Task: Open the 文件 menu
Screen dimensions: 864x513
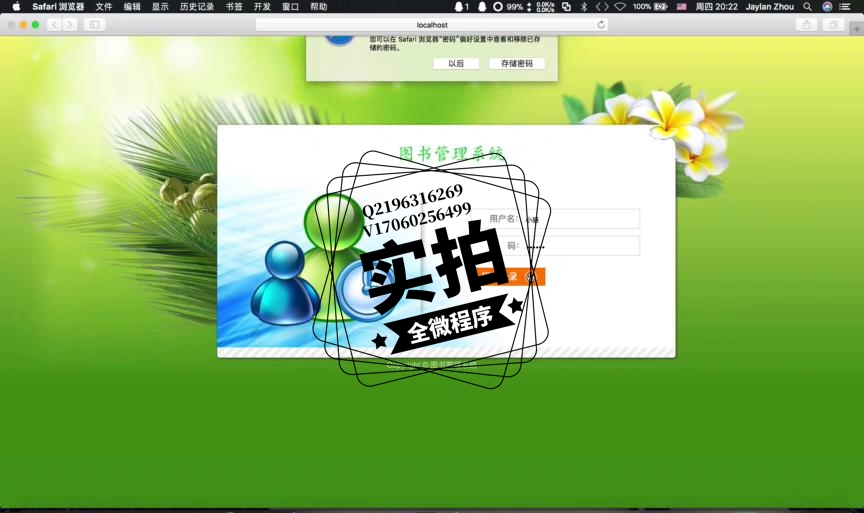Action: 104,7
